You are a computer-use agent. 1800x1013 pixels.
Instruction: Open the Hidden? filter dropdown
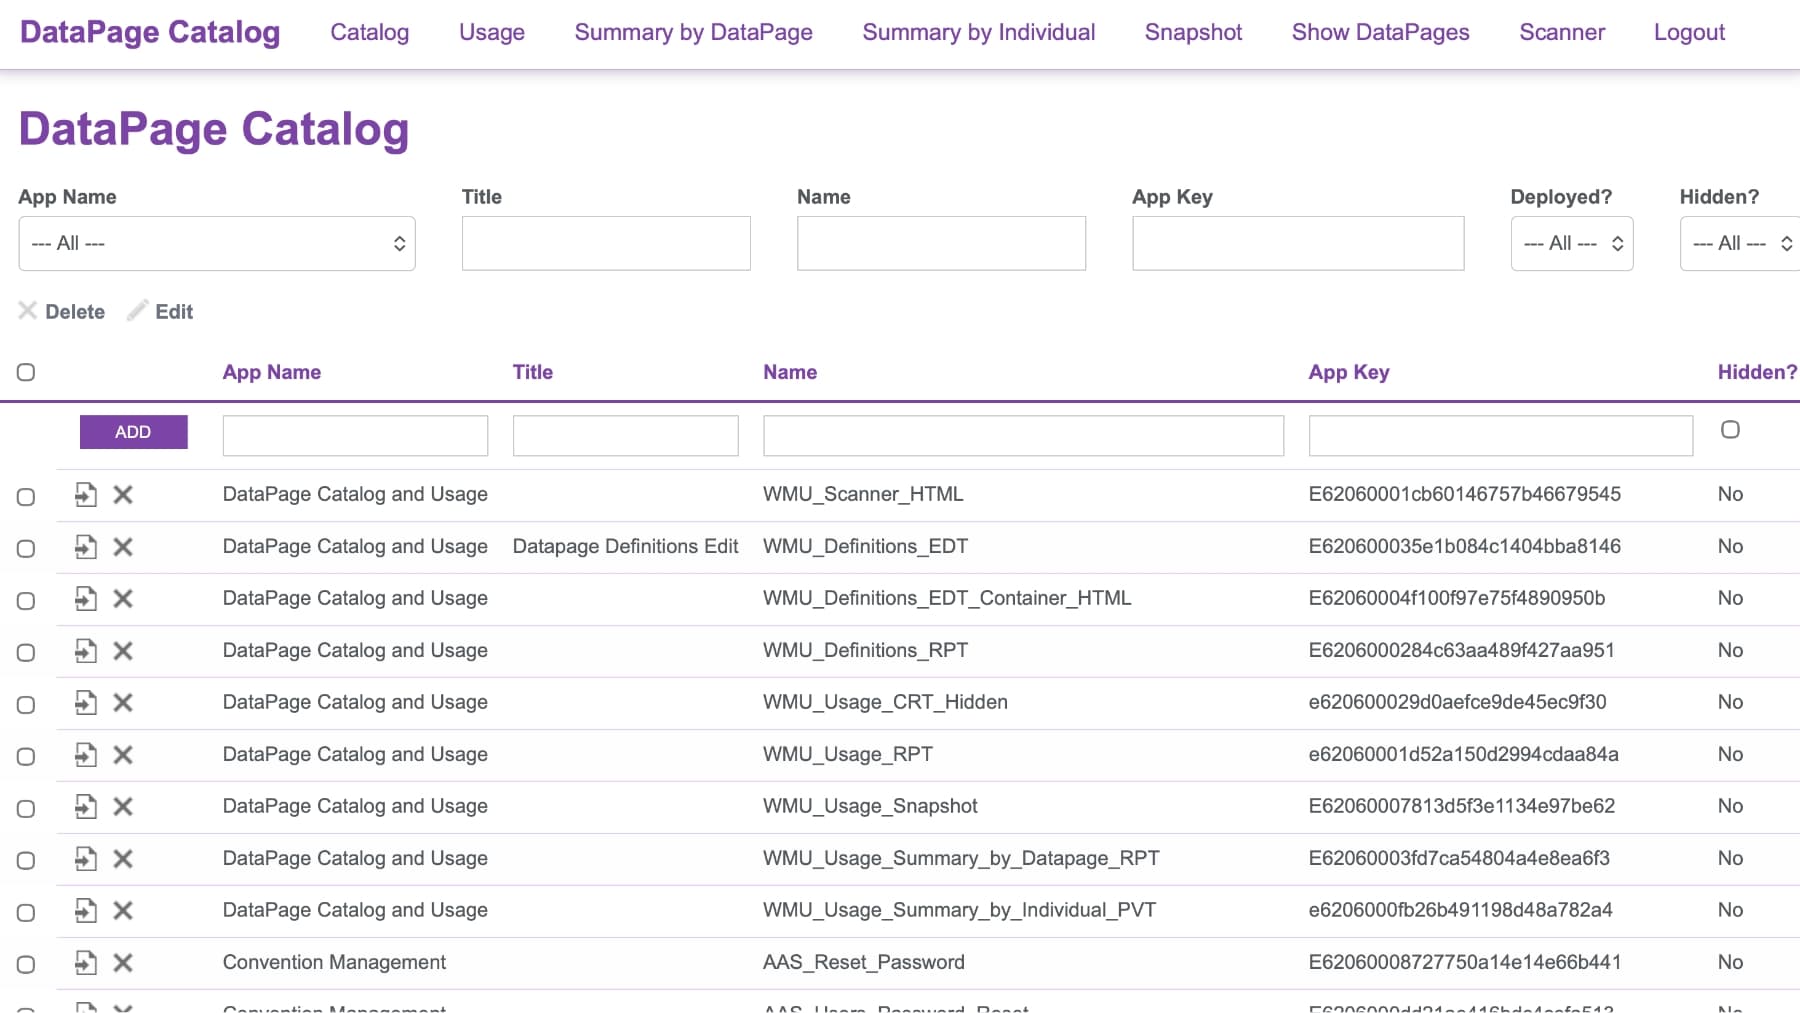1740,243
